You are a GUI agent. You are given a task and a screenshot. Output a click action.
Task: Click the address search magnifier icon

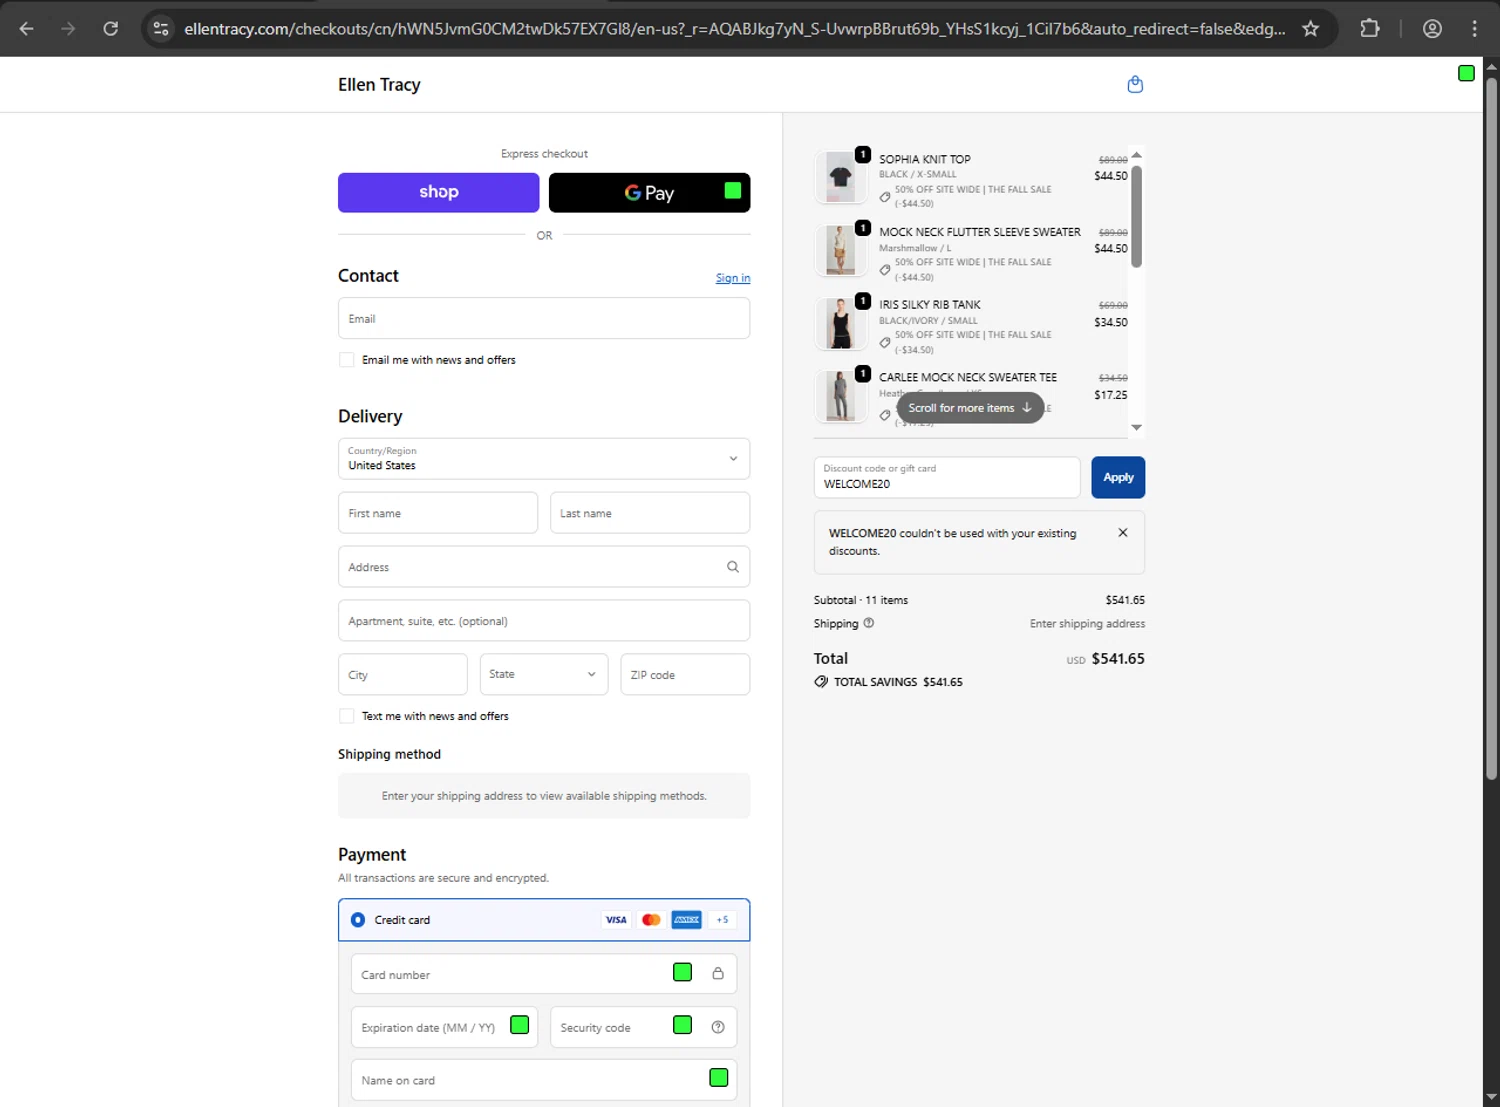(733, 567)
